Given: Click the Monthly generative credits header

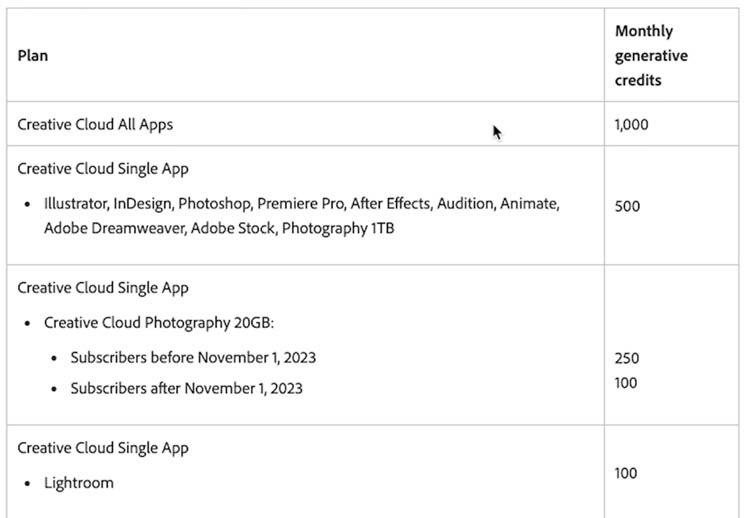Looking at the screenshot, I should 651,55.
